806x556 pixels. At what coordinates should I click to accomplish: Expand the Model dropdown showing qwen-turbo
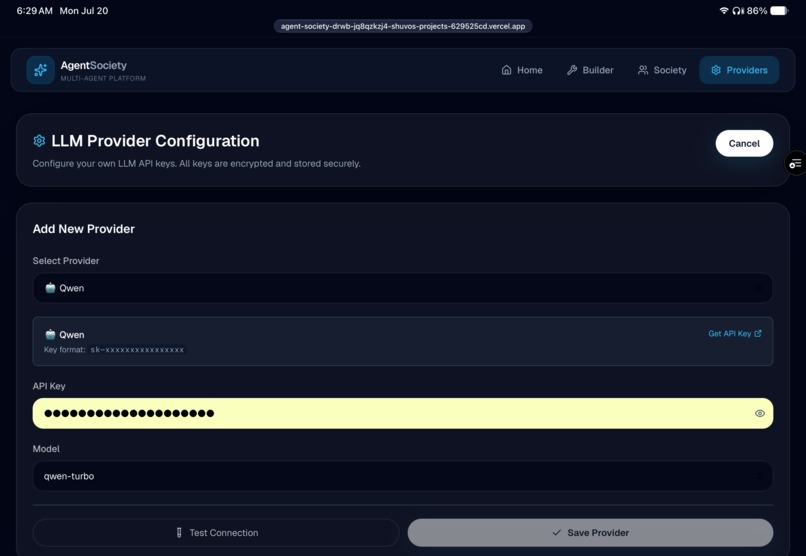(x=402, y=476)
